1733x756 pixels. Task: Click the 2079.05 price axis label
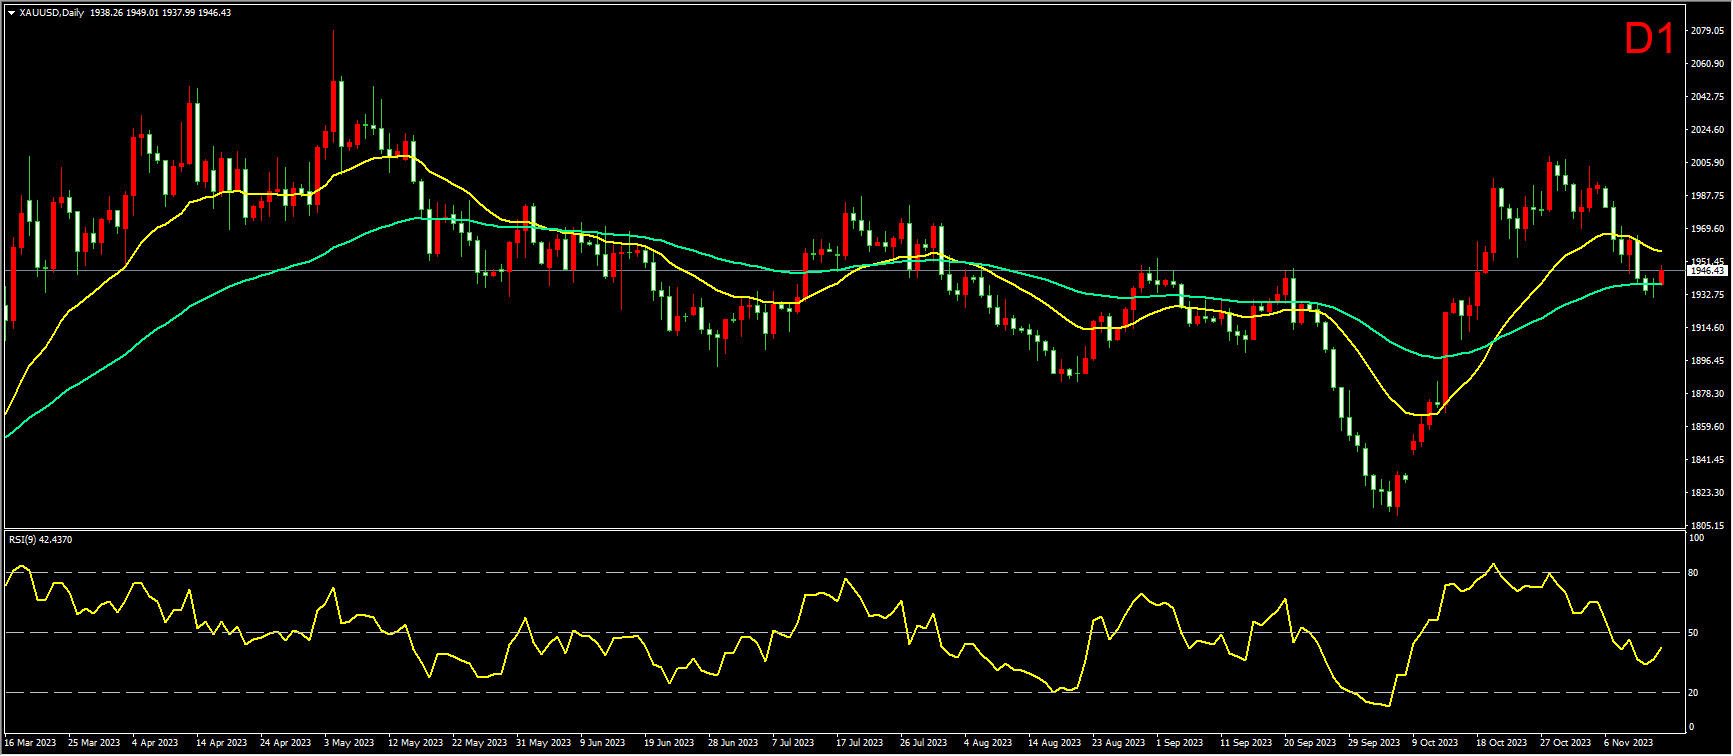1706,31
